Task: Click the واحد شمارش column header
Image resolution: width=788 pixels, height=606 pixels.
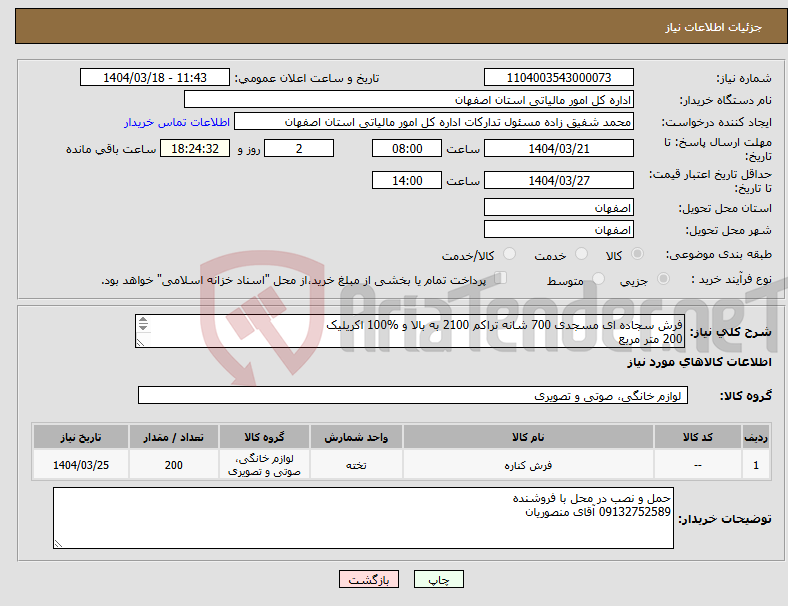Action: [x=356, y=437]
